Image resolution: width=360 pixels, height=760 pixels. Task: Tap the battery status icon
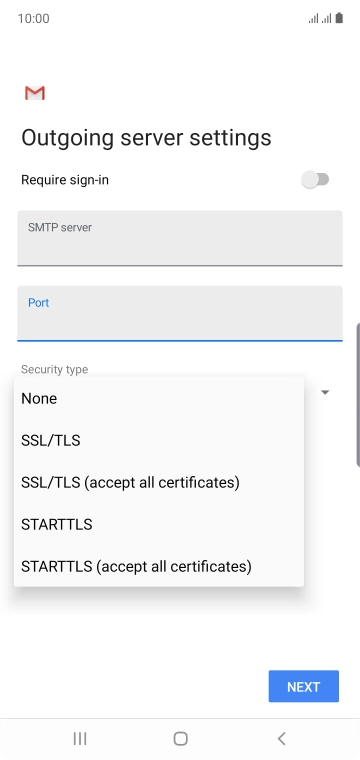[339, 18]
